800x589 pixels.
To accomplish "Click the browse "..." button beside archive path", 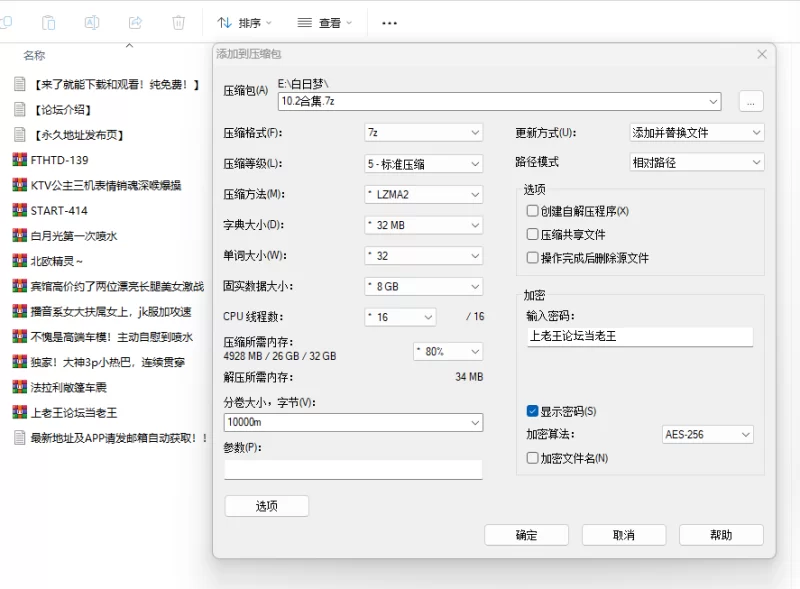I will [x=751, y=101].
